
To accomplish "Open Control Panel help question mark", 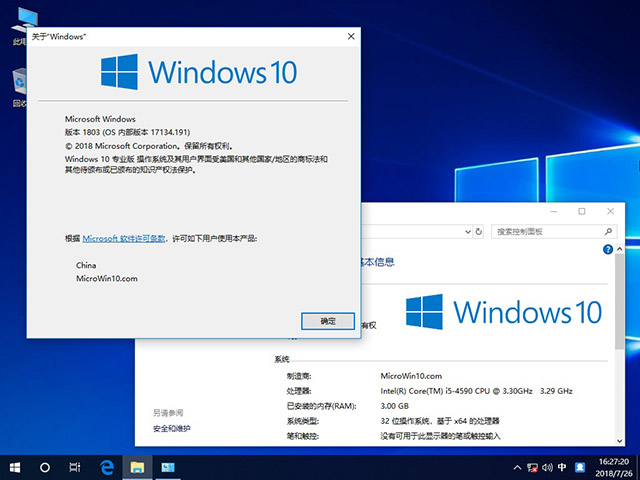I will pos(608,249).
